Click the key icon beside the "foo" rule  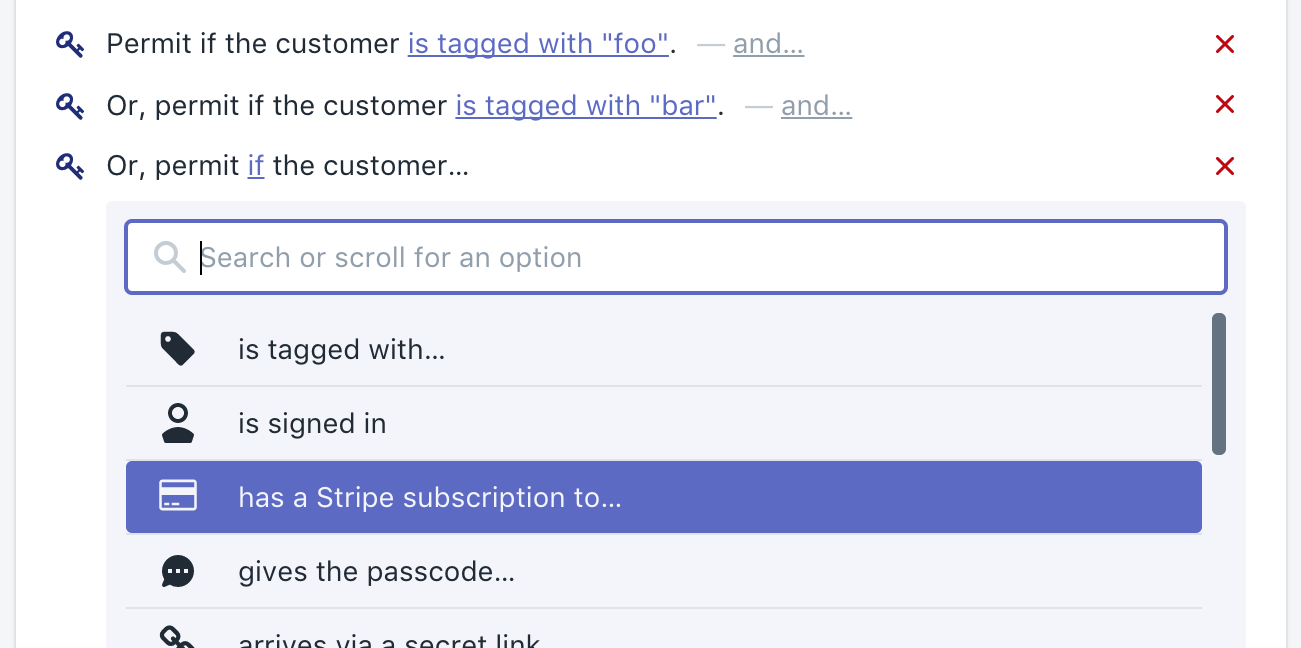click(69, 44)
